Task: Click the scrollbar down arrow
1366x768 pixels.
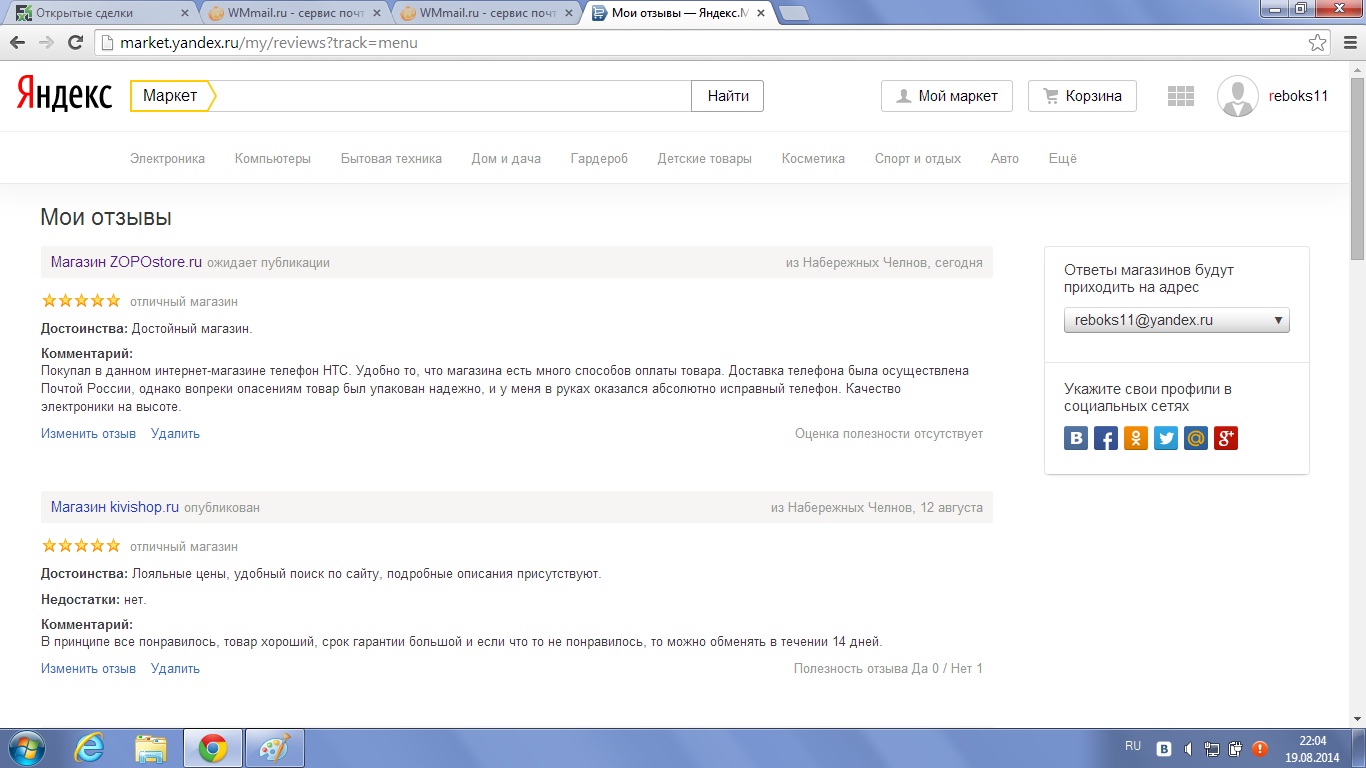Action: click(x=1357, y=718)
